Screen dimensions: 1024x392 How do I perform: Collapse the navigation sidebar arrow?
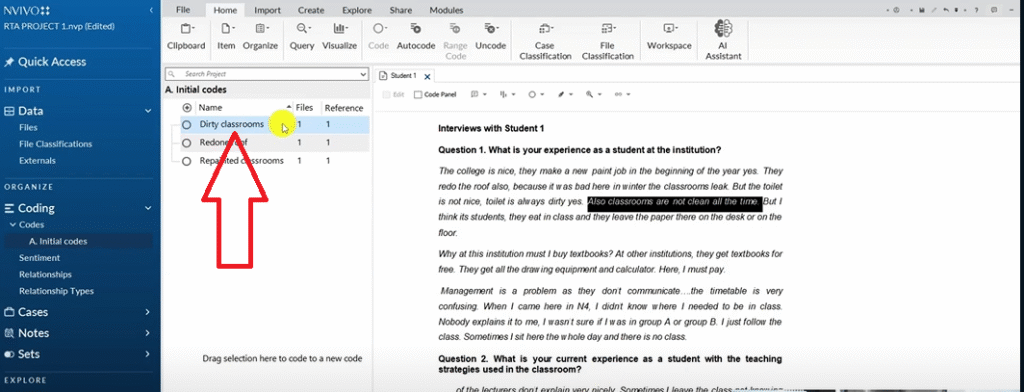pyautogui.click(x=151, y=10)
